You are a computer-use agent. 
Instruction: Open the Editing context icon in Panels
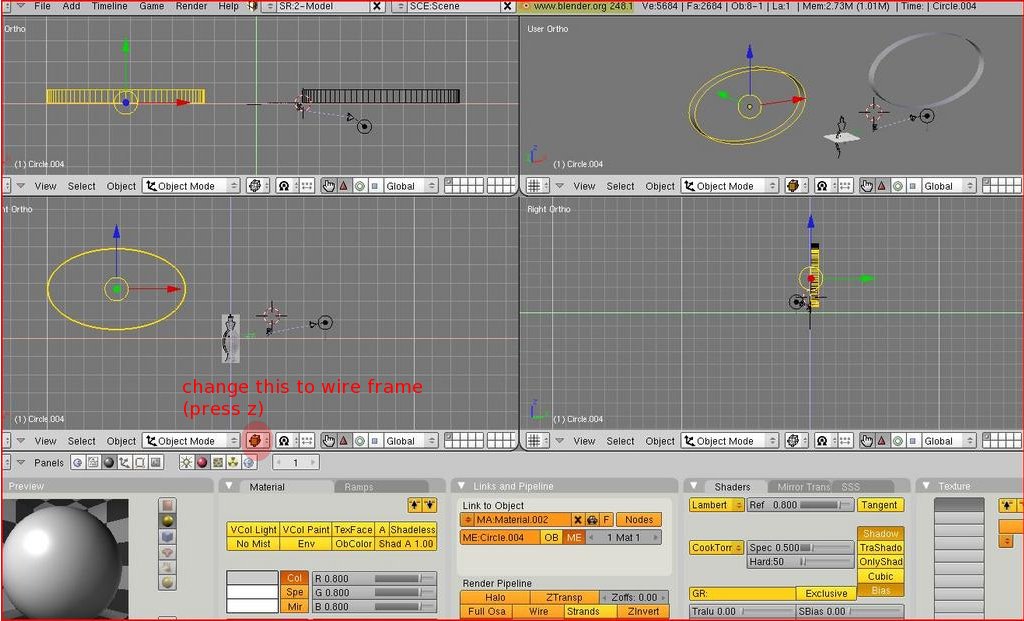click(x=140, y=462)
